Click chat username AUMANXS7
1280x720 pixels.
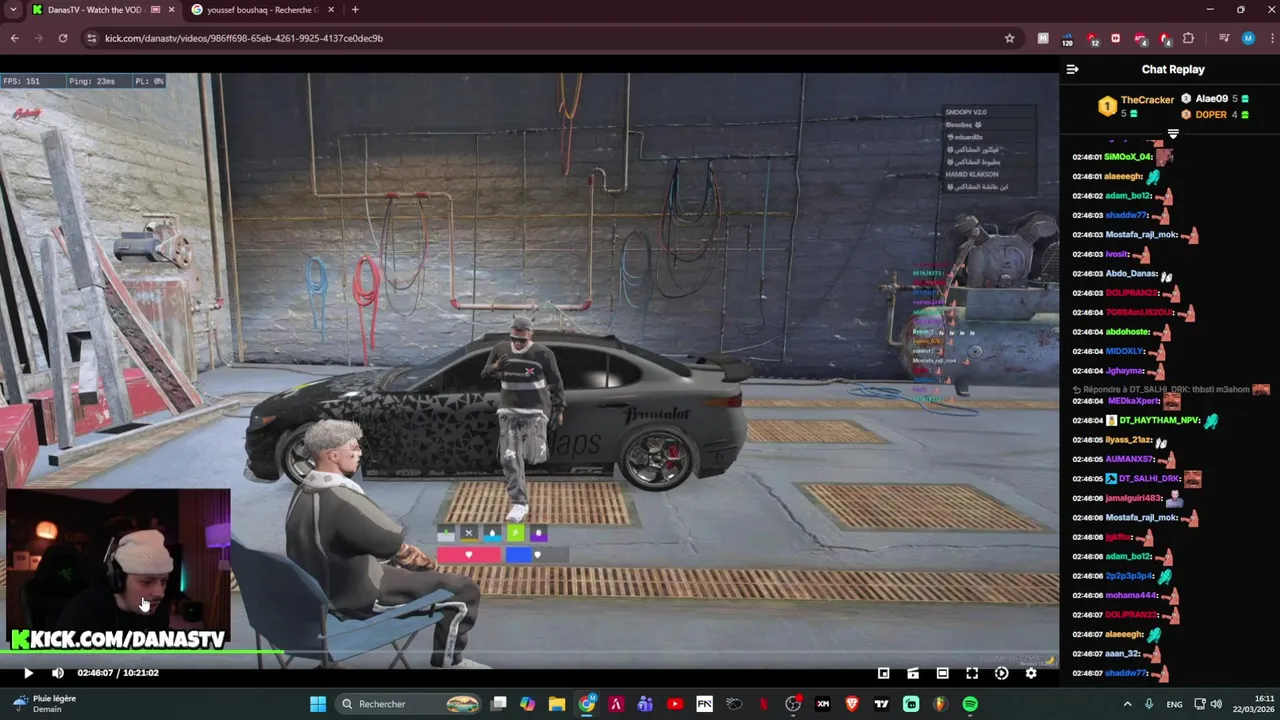pyautogui.click(x=1130, y=459)
